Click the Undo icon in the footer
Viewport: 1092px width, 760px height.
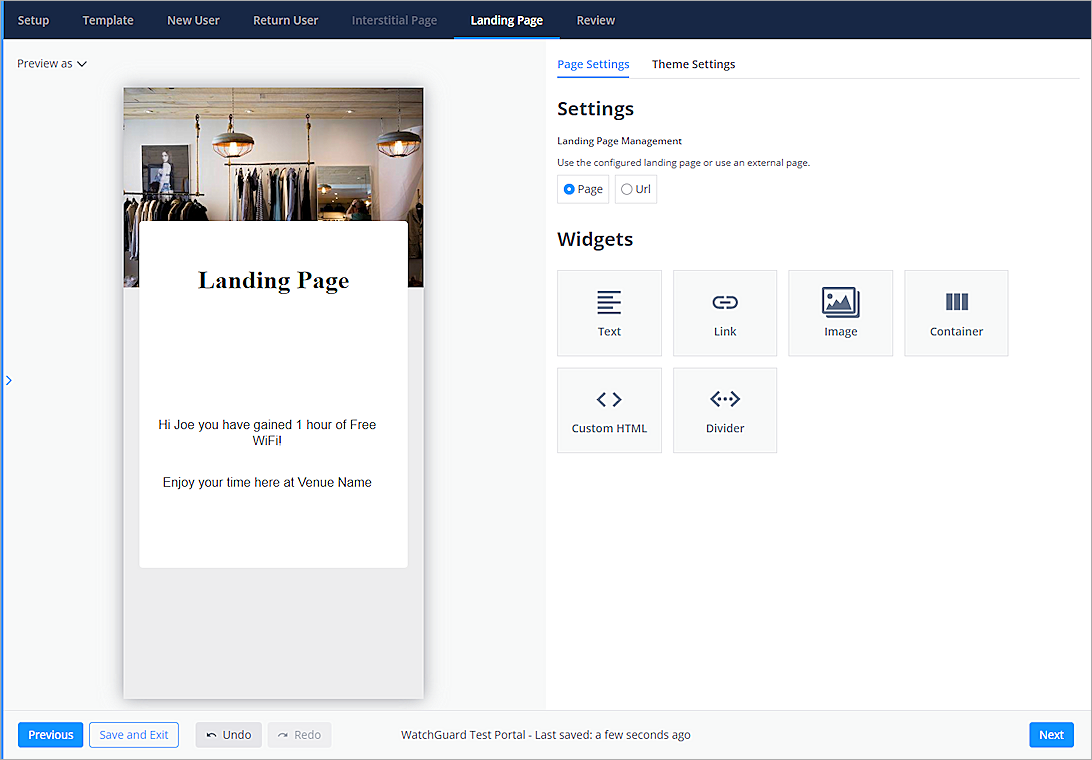(228, 734)
